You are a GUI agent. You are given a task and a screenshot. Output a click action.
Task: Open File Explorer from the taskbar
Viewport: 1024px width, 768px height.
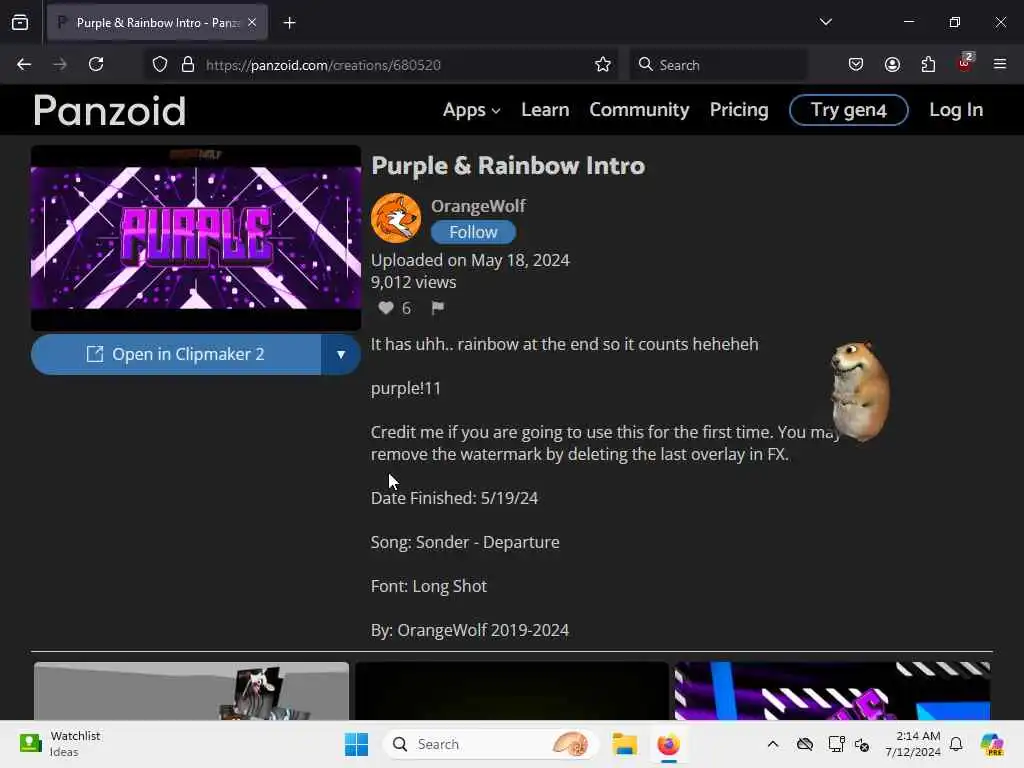pos(624,744)
